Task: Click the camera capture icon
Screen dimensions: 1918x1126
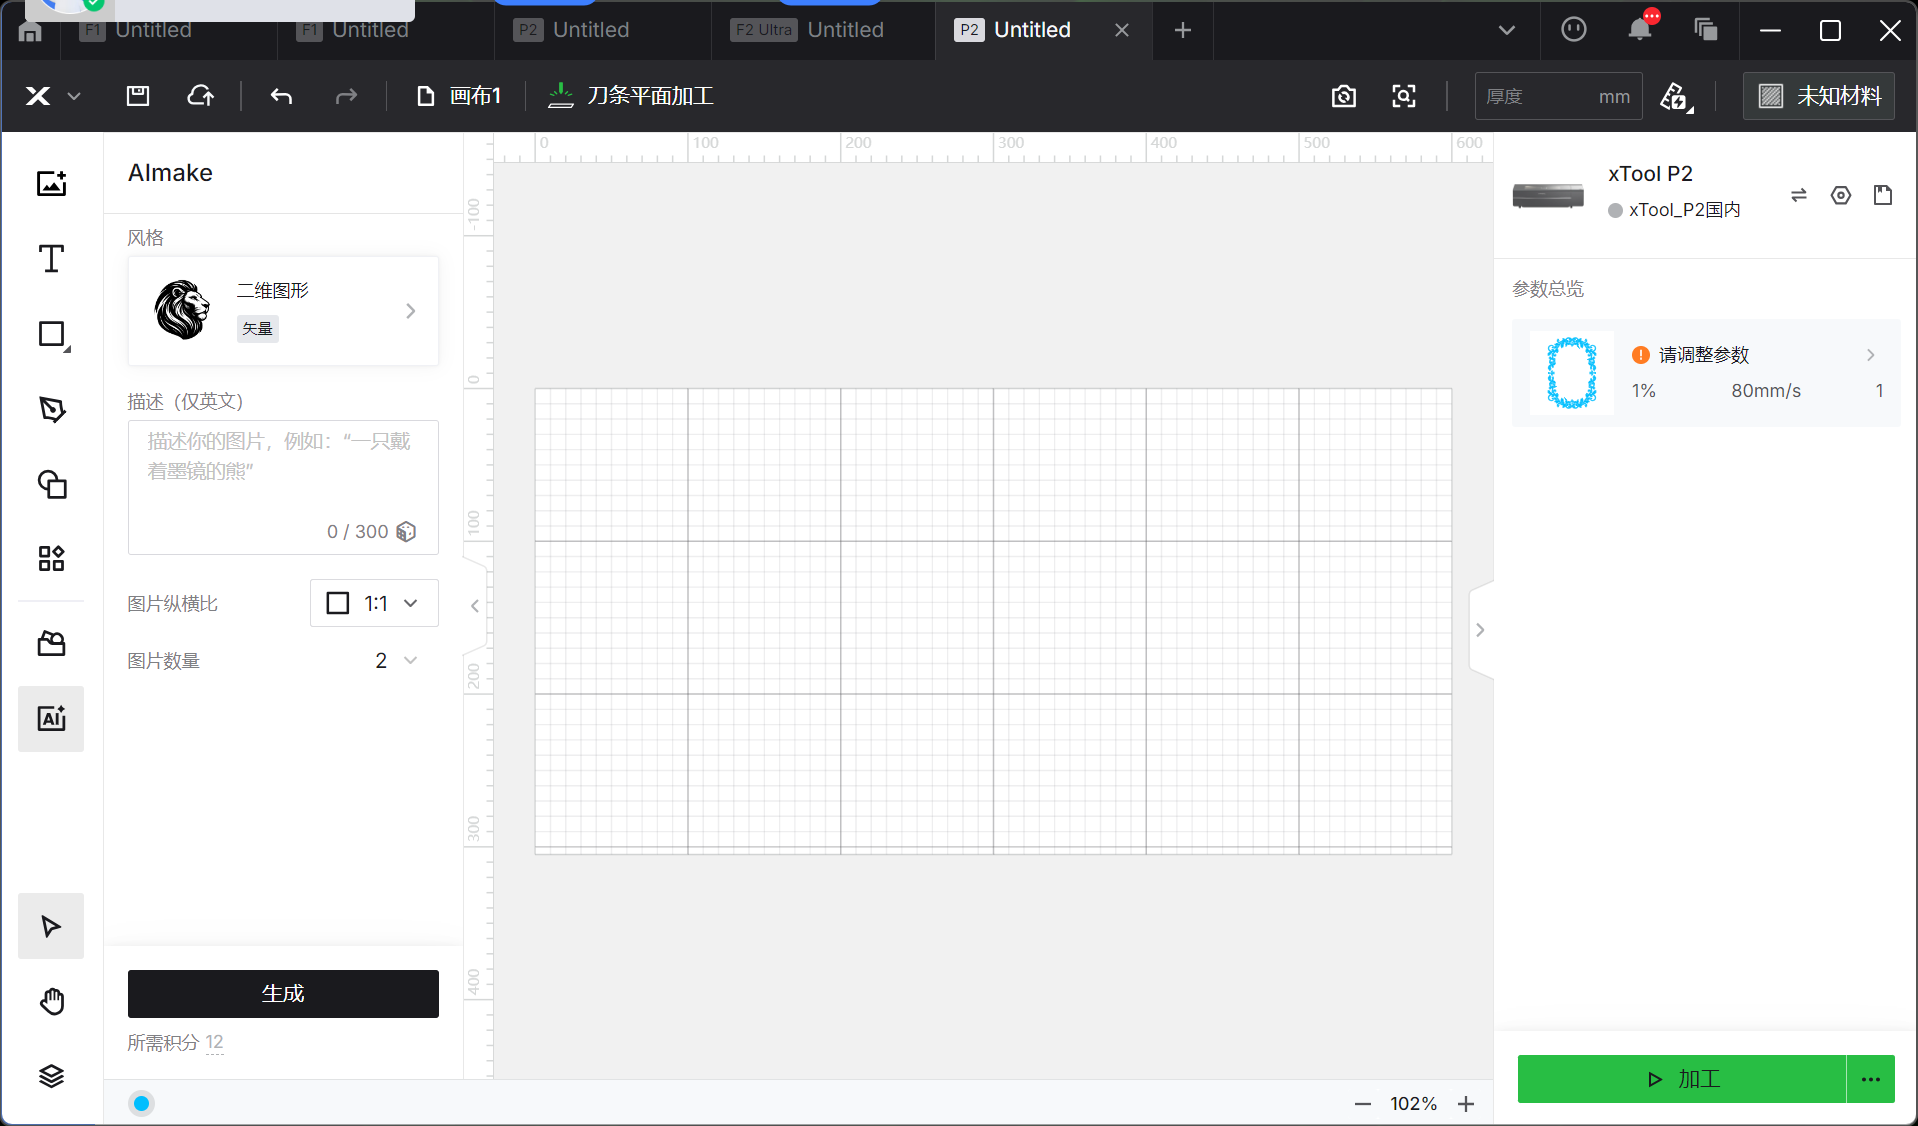Action: [x=1344, y=96]
